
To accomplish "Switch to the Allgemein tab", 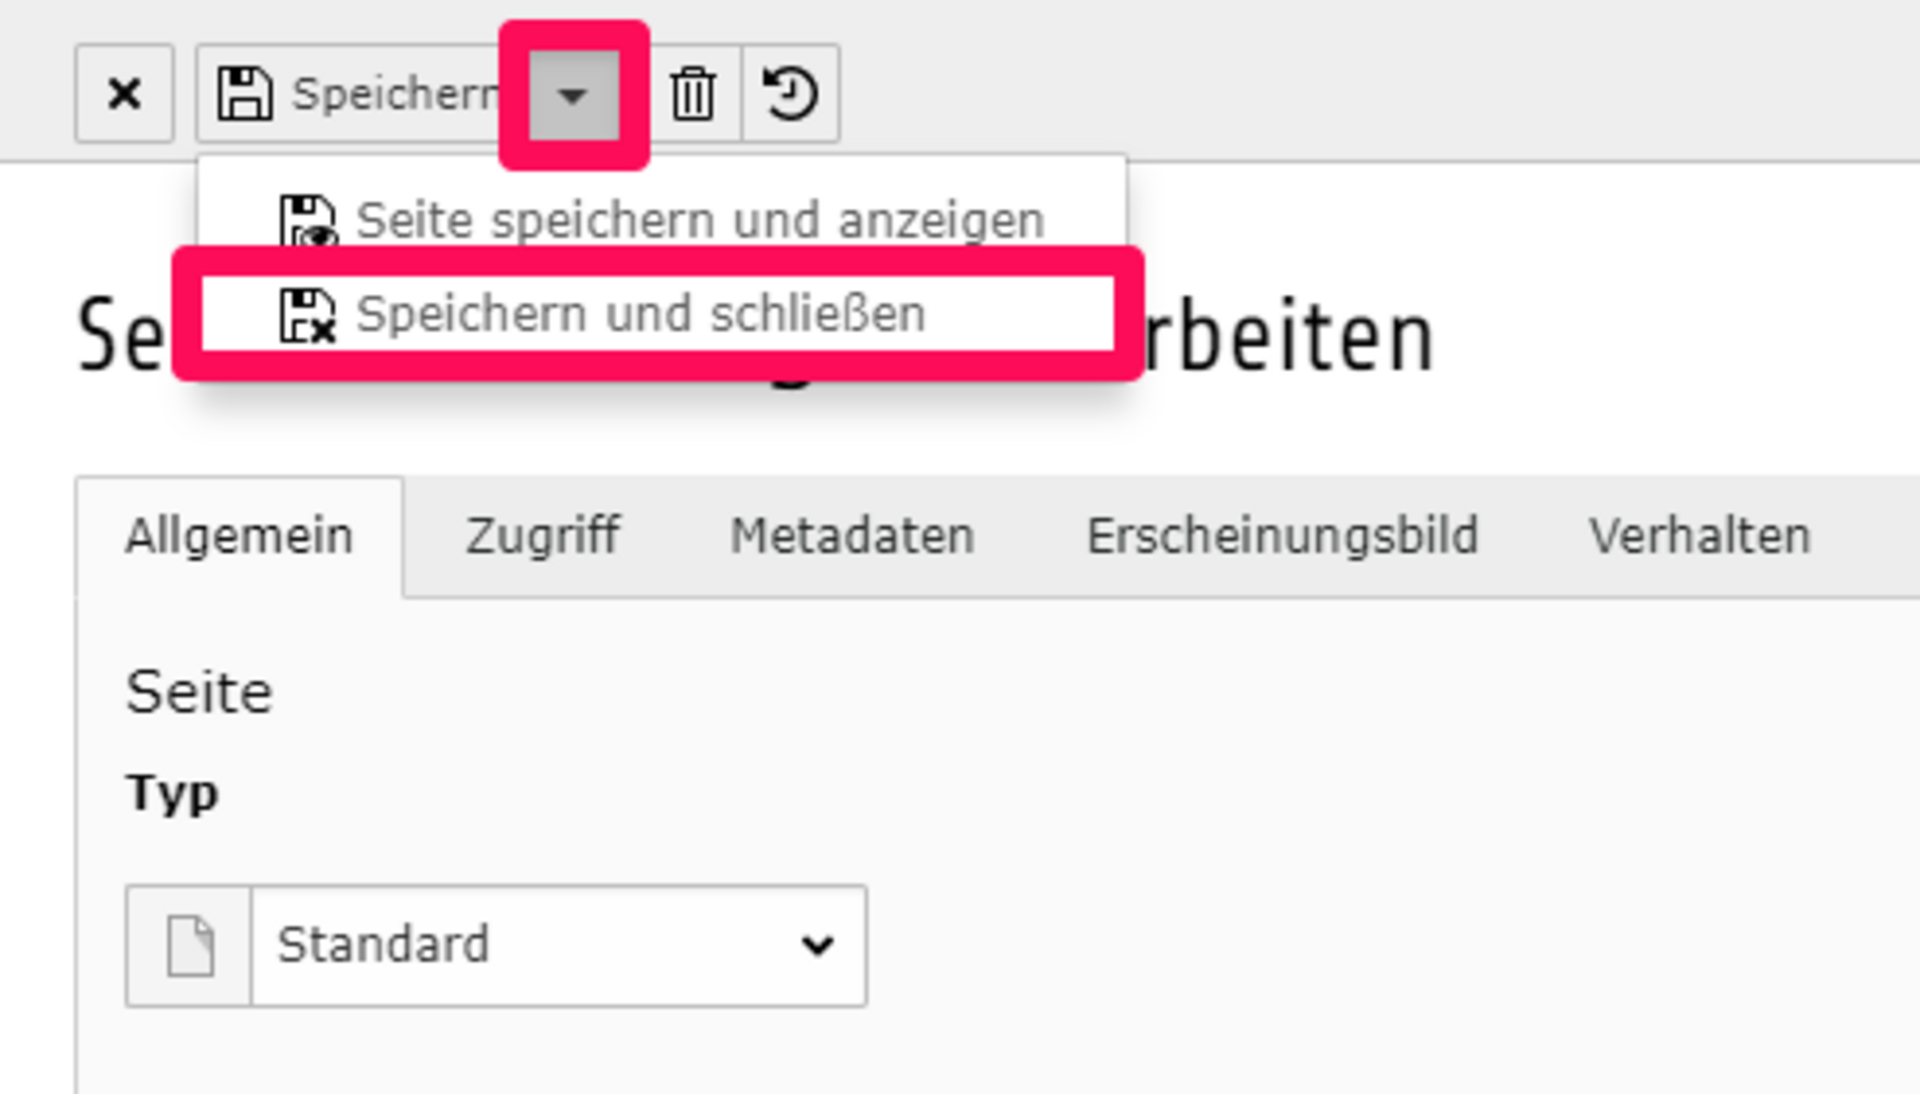I will (239, 536).
